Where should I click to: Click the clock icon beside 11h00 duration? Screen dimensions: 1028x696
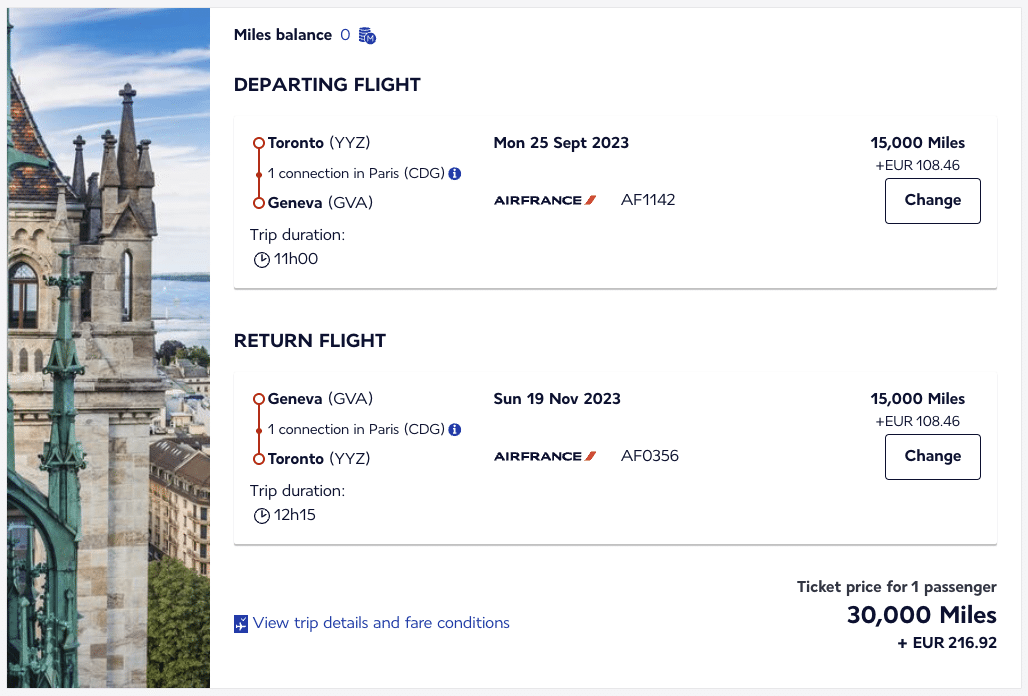262,260
